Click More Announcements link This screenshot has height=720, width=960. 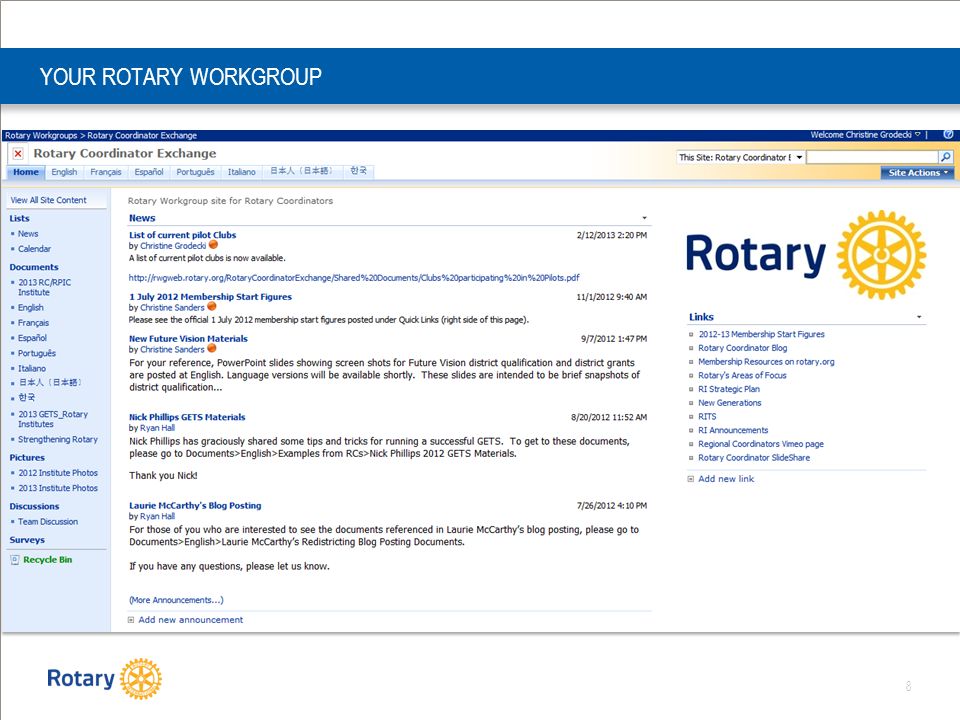[176, 600]
